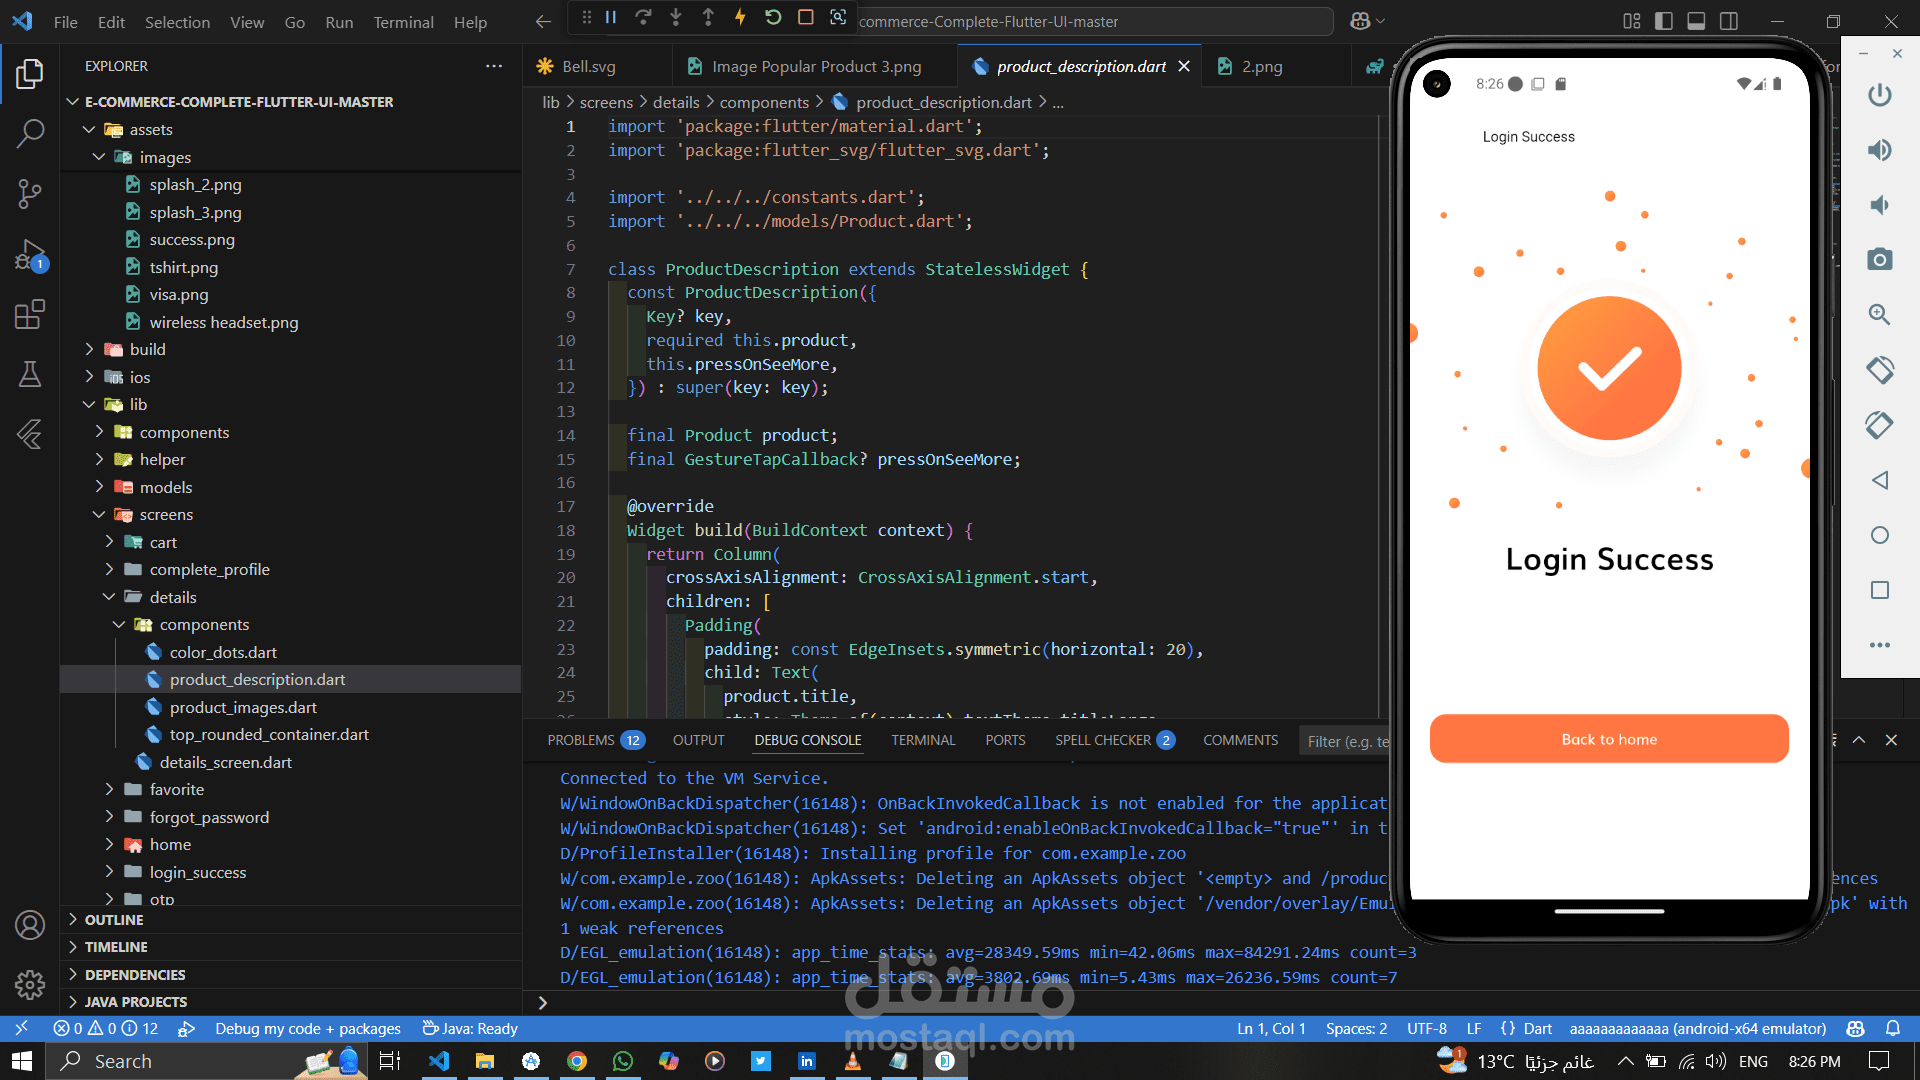Toggle the secondary sidebar layout
The height and width of the screenshot is (1080, 1920).
pos(1729,21)
